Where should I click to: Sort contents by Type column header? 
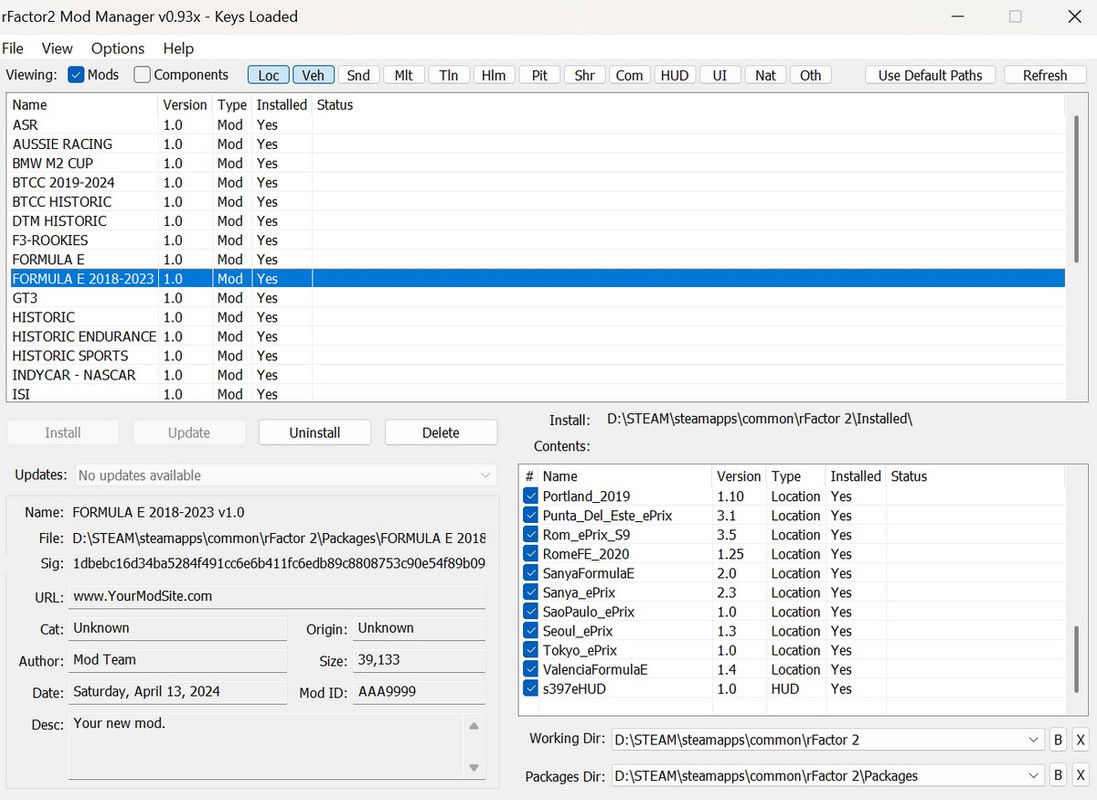click(x=795, y=477)
